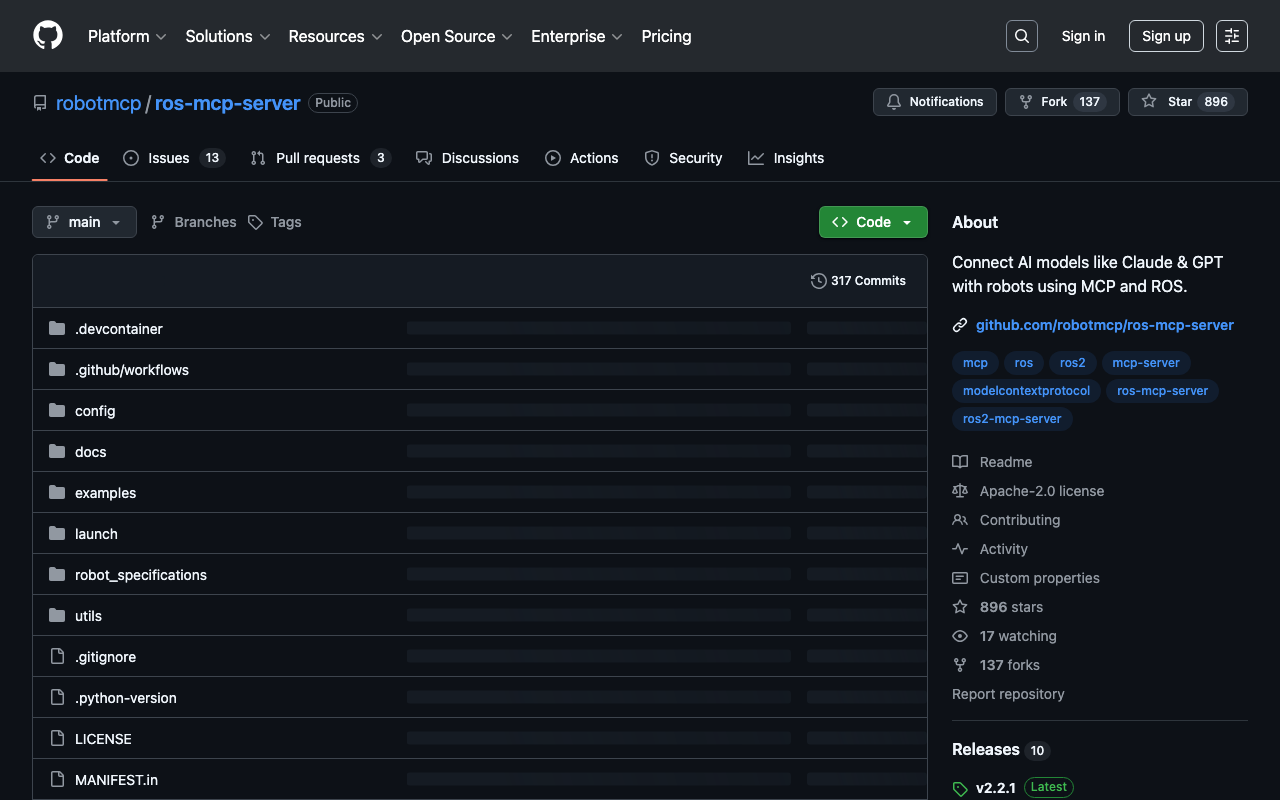Open the search magnifier icon
This screenshot has width=1280, height=800.
coord(1021,36)
